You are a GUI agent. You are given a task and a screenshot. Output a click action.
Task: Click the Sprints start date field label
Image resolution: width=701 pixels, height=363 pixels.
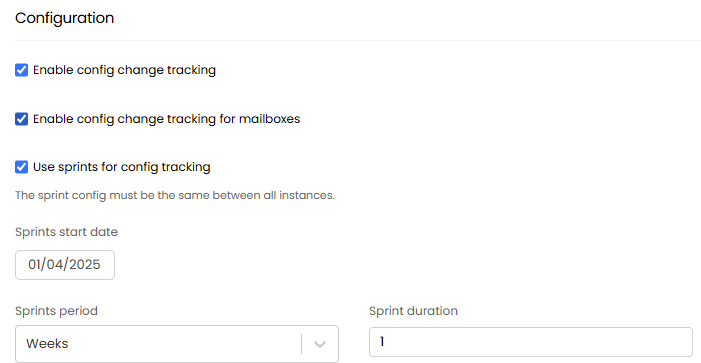click(67, 232)
